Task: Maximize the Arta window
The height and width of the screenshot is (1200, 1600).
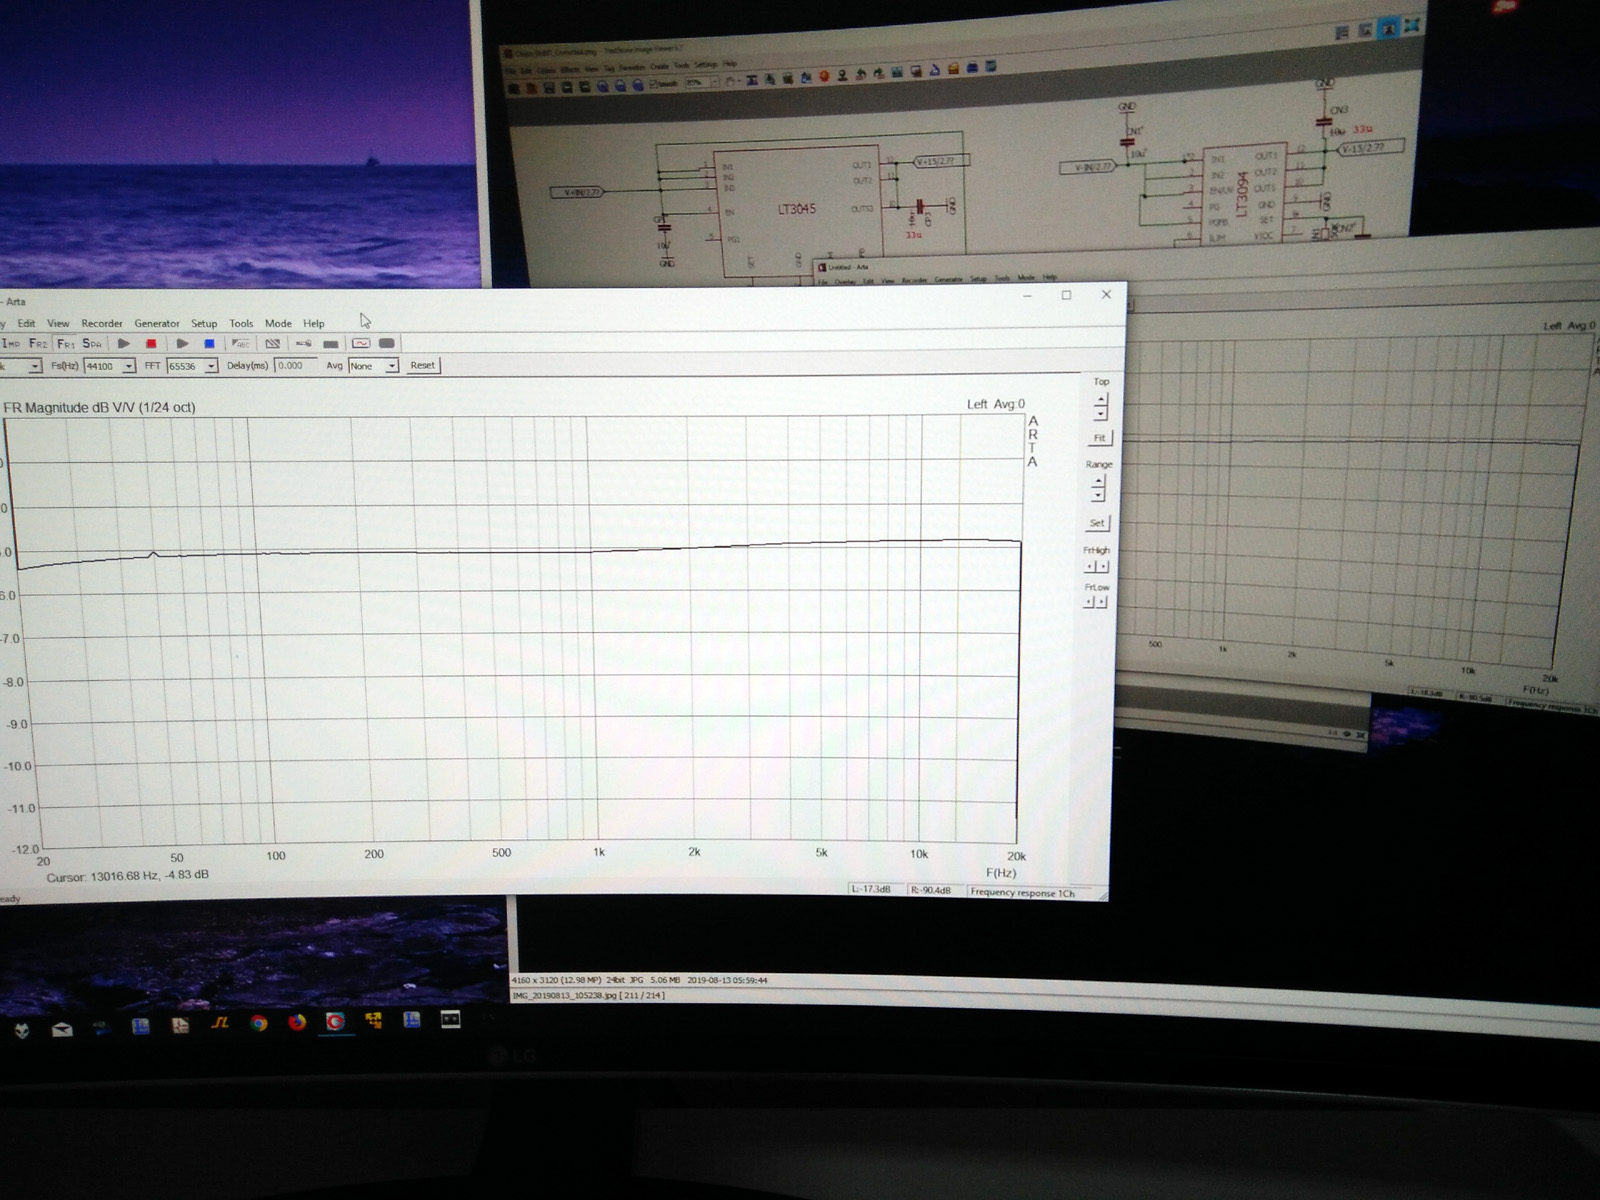Action: pos(1066,295)
